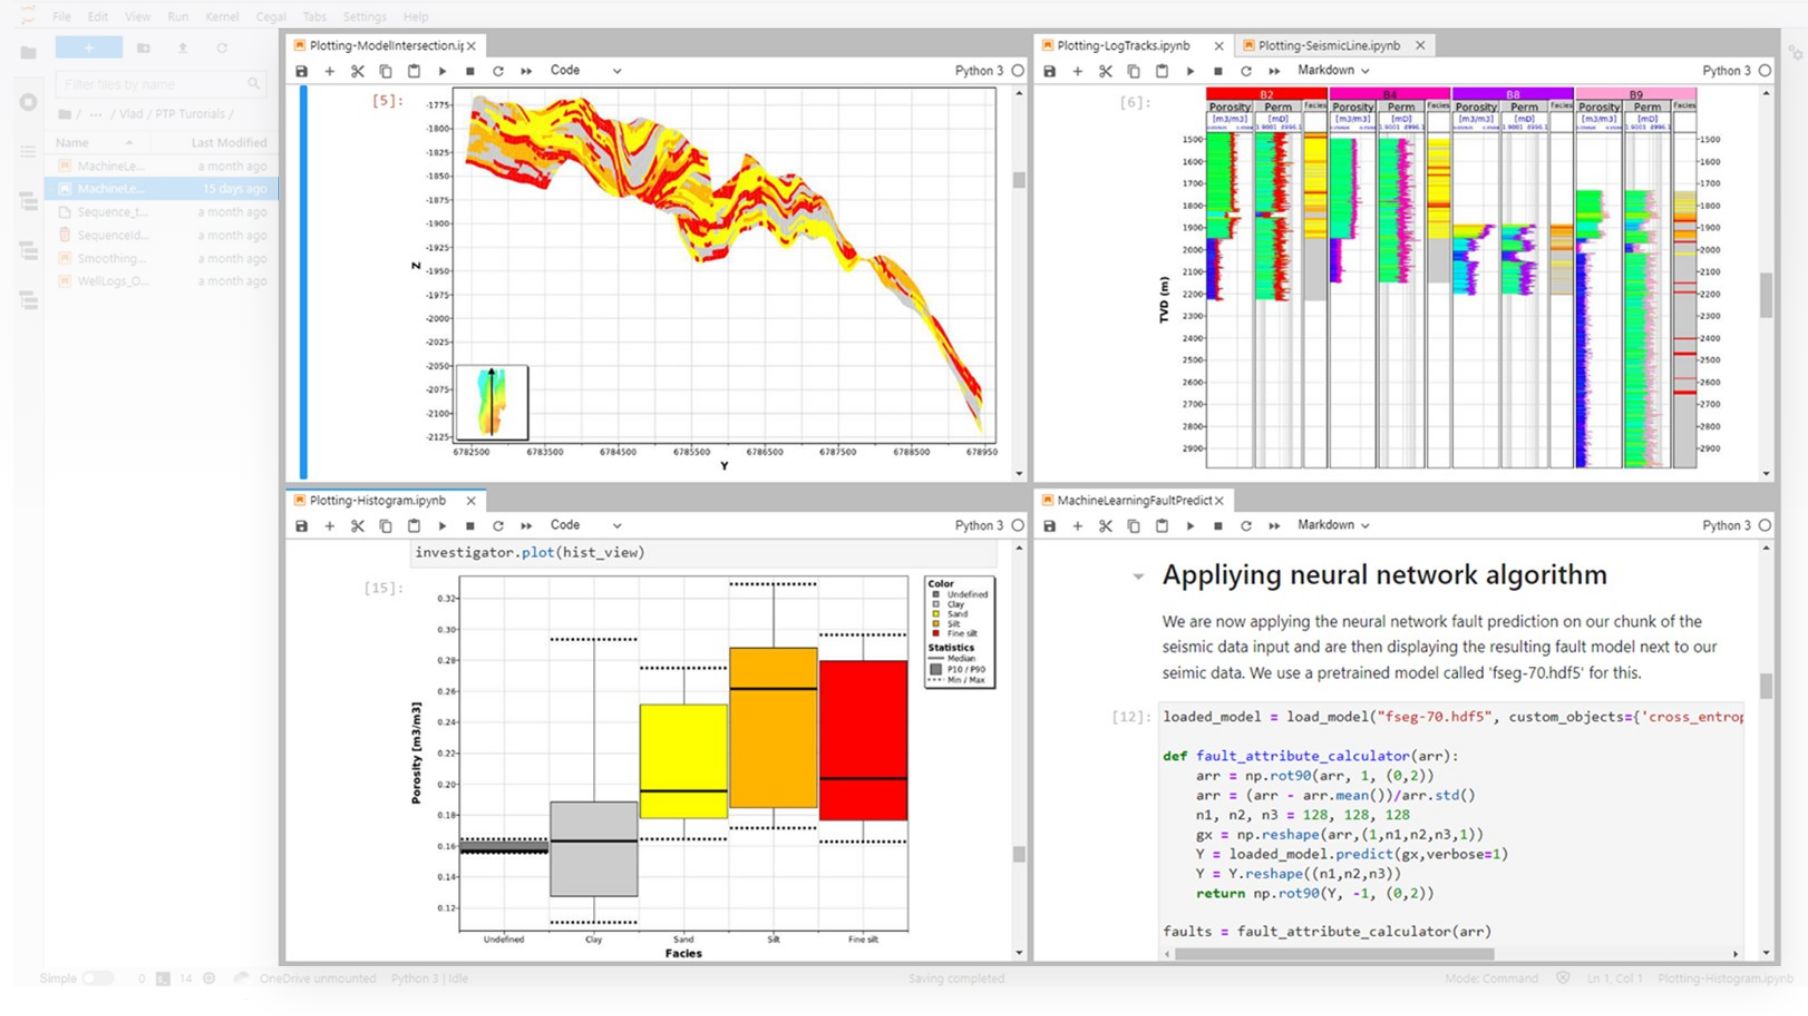Select the Plotting-Histogram.ipynb tab

click(x=377, y=500)
